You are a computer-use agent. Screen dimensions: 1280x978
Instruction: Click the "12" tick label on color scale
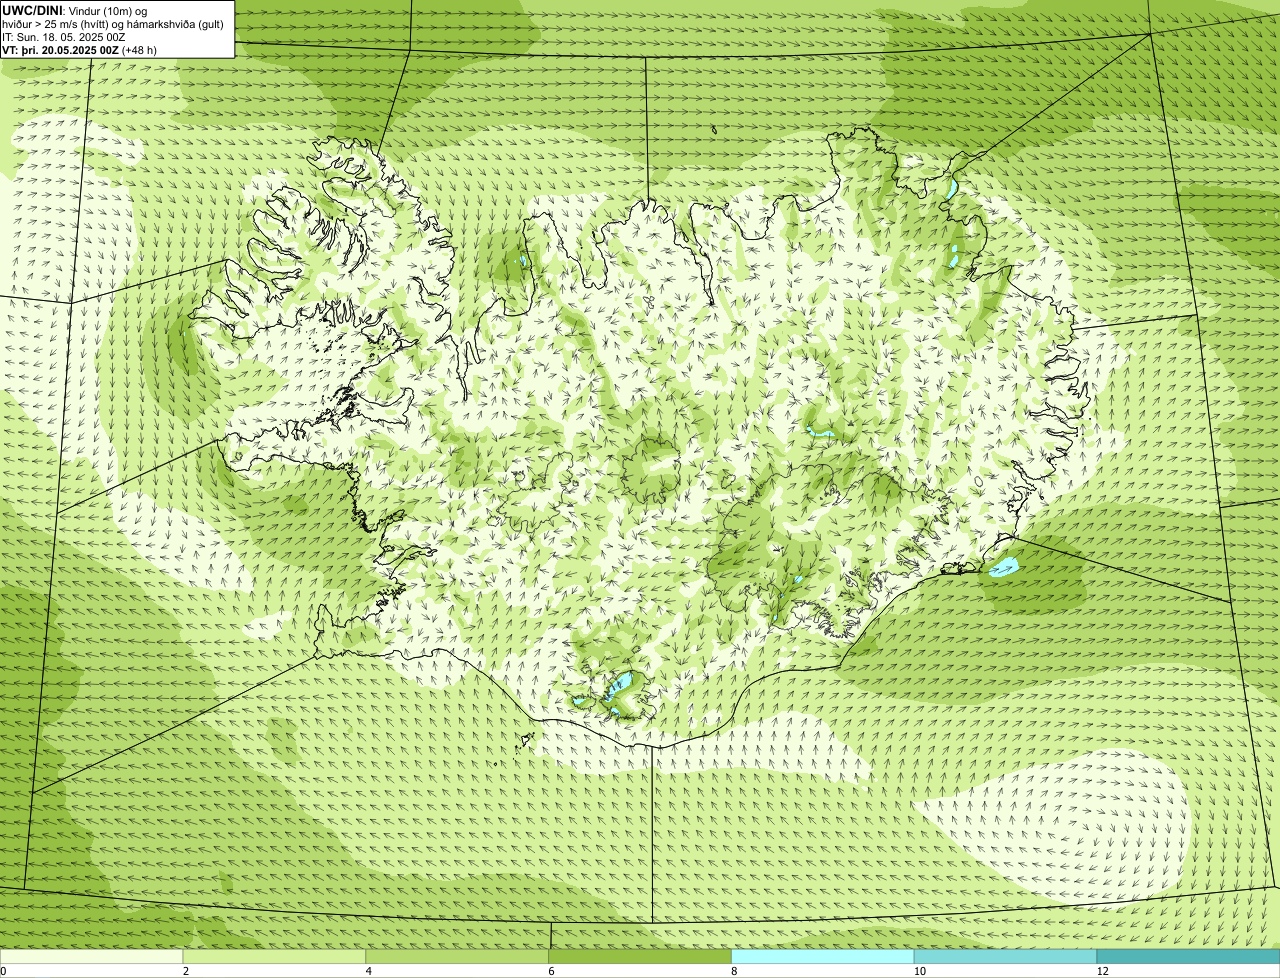[1102, 971]
